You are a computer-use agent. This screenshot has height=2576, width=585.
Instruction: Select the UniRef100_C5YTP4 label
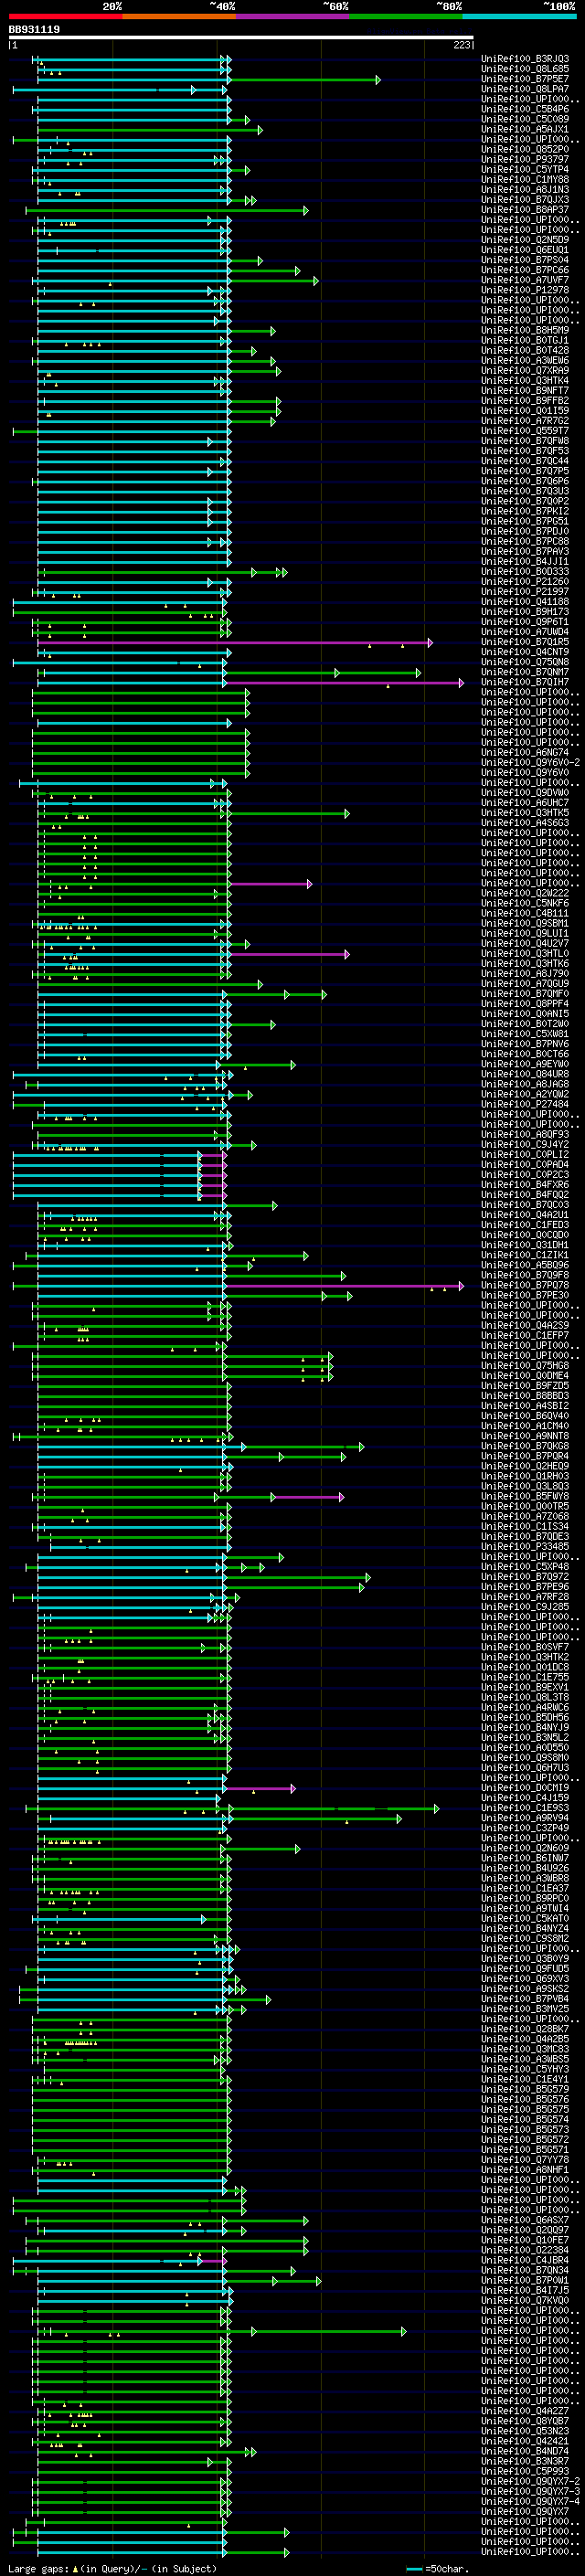click(x=525, y=169)
